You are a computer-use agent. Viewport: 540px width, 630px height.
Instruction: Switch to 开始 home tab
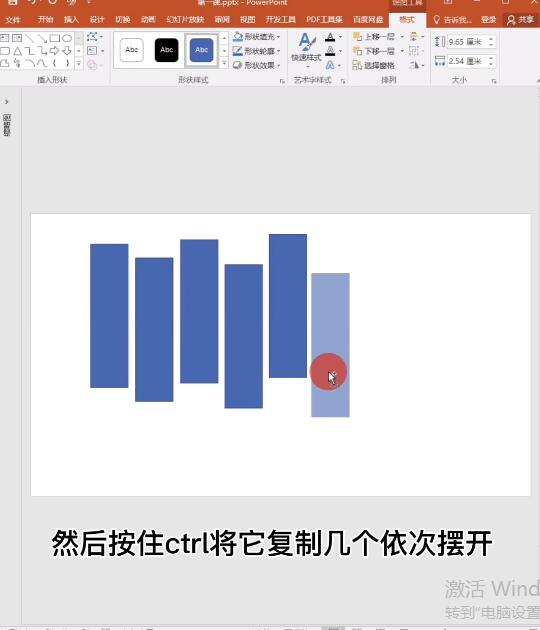[x=45, y=20]
